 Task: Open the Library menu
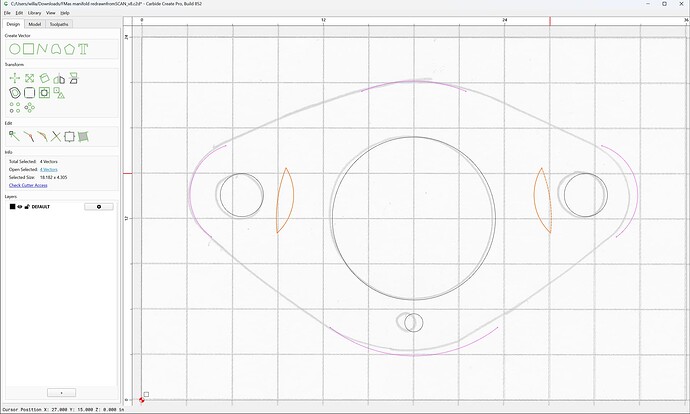[x=34, y=13]
